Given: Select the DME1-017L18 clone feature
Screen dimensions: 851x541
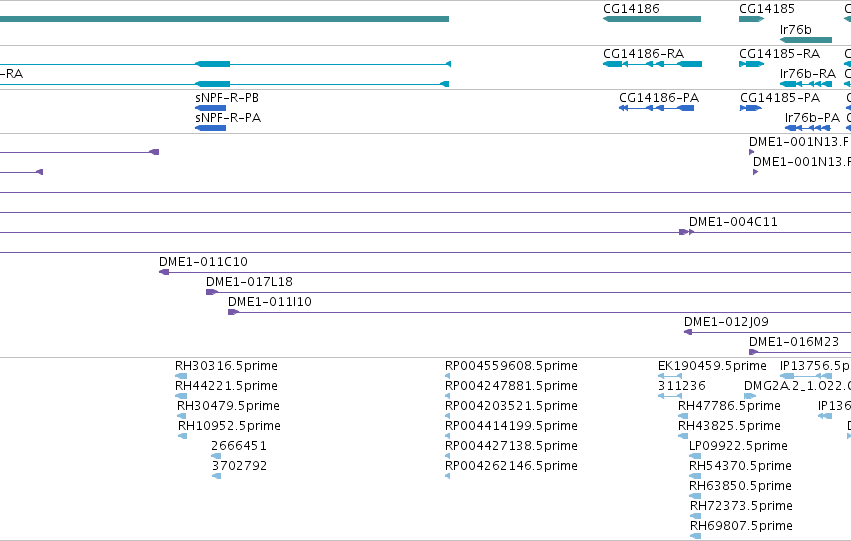Looking at the screenshot, I should pos(212,292).
